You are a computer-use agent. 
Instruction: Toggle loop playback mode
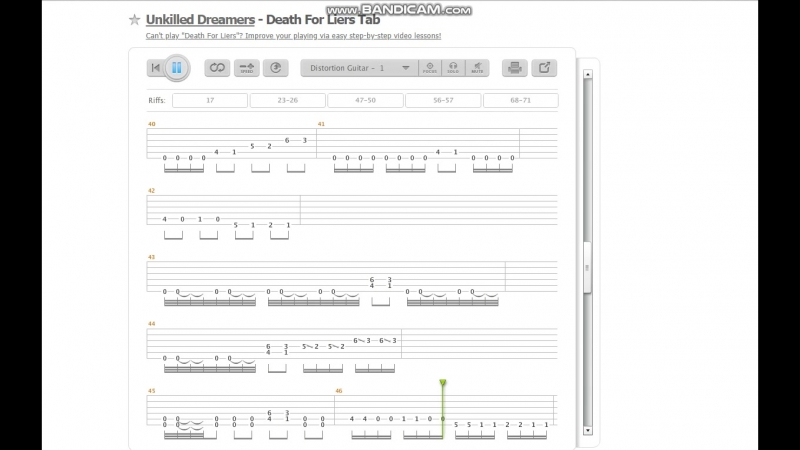(x=217, y=68)
